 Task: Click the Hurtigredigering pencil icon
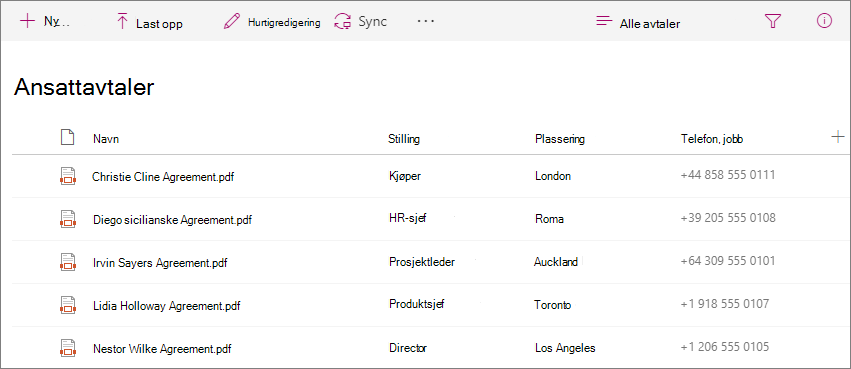(232, 22)
